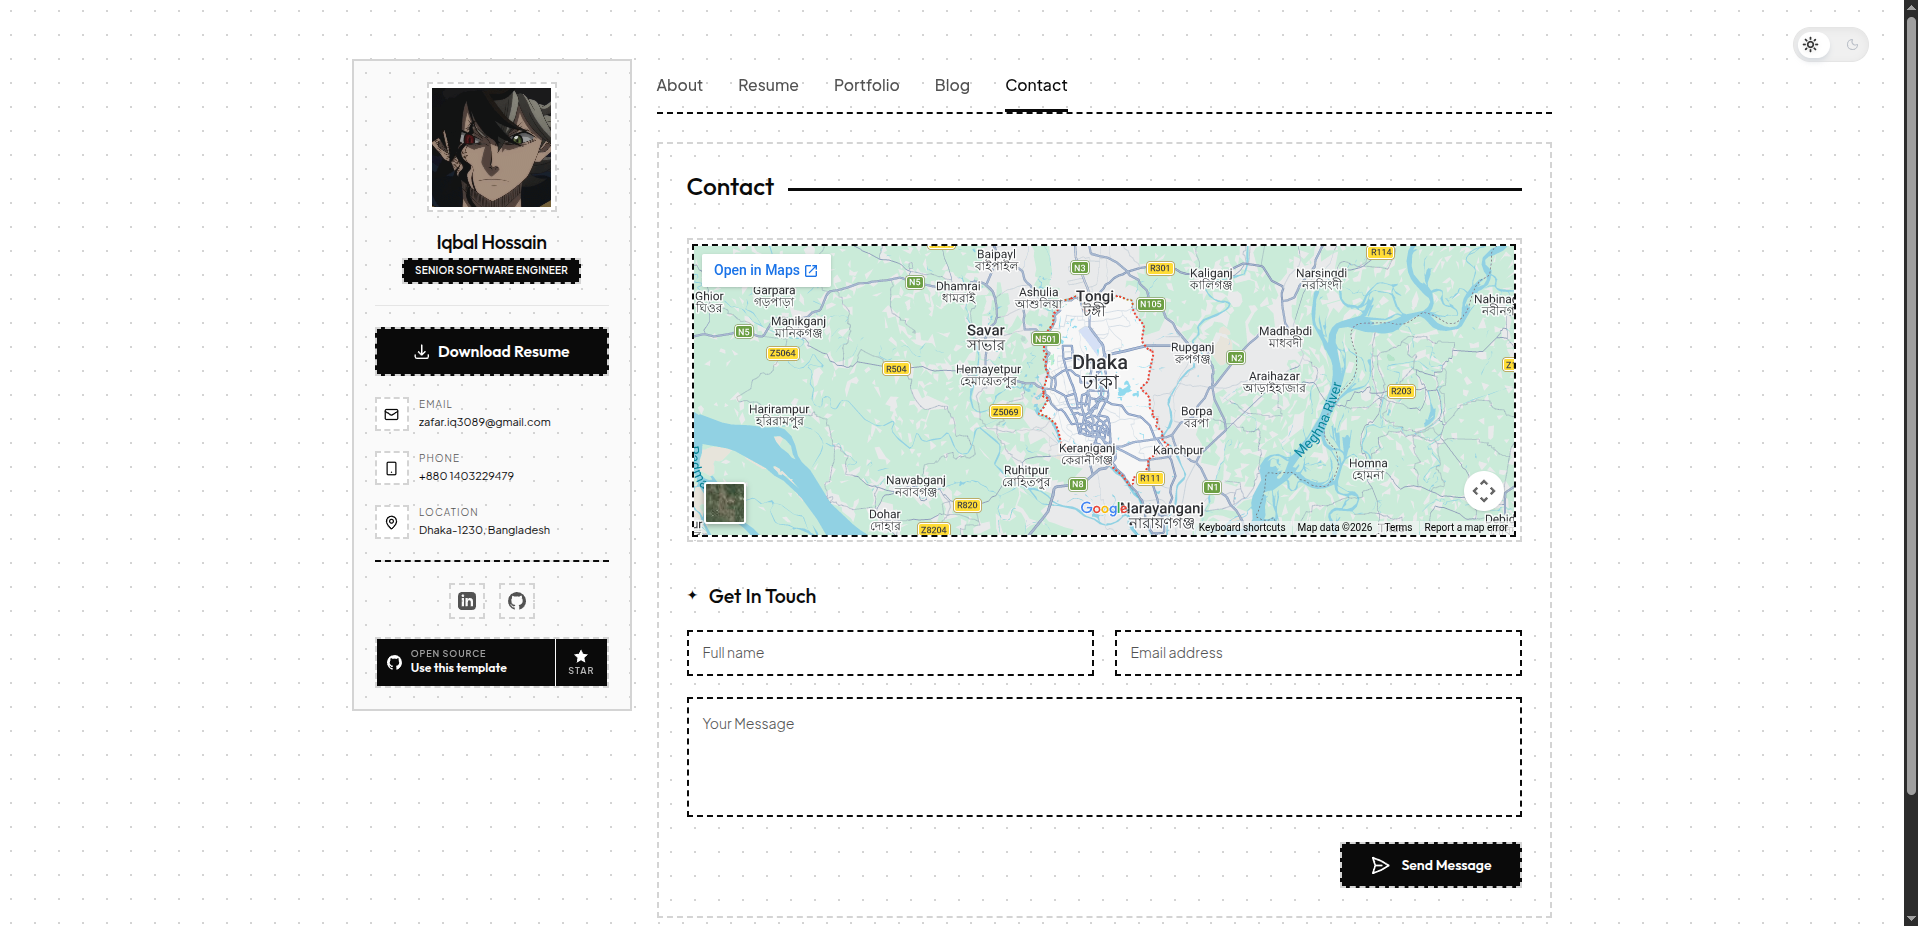1918x926 pixels.
Task: Click into the Your Message textarea
Action: click(x=1104, y=757)
